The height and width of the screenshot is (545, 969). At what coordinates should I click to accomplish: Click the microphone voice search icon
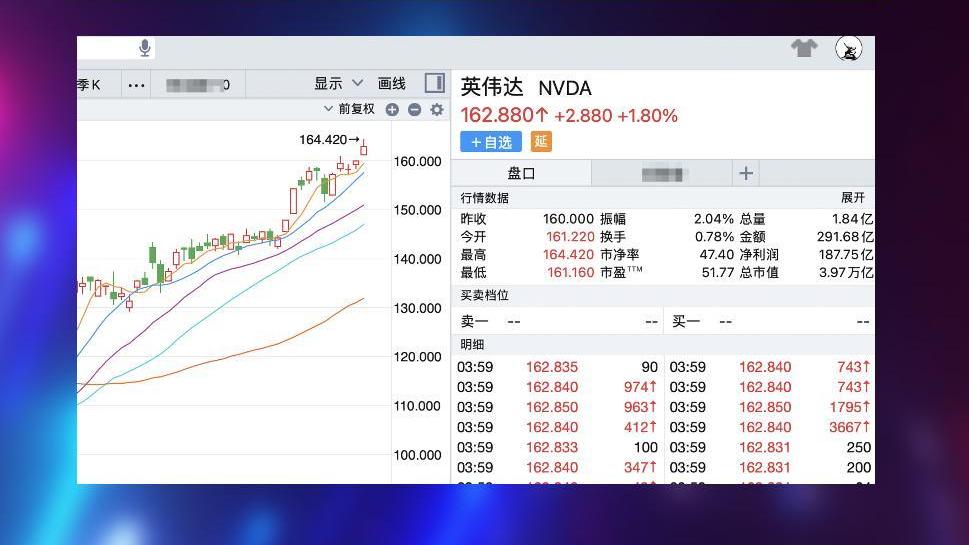click(x=145, y=48)
